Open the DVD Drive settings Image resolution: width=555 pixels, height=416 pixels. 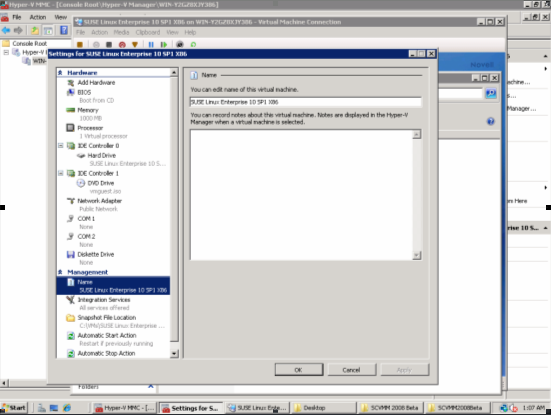(101, 183)
